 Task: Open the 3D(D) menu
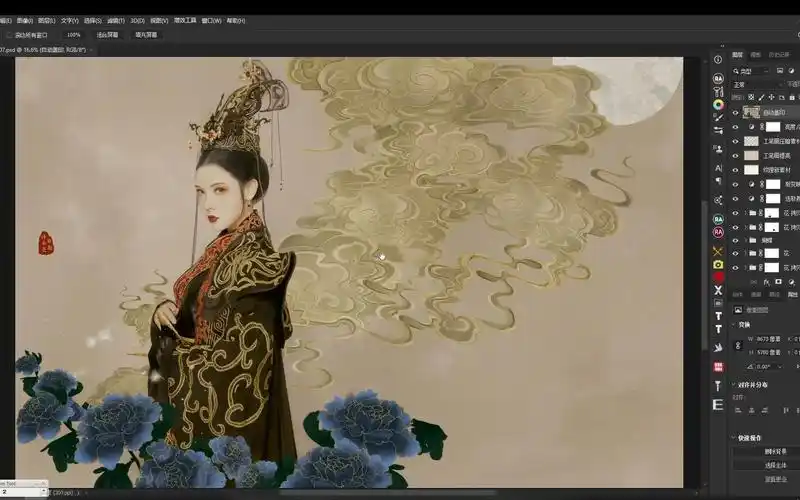tap(137, 21)
